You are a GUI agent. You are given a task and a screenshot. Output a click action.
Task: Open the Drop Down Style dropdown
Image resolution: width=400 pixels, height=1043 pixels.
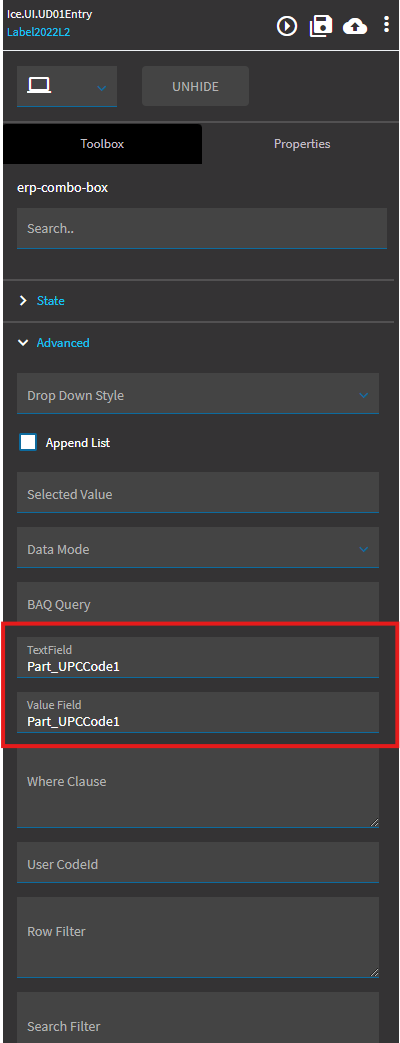[x=198, y=394]
